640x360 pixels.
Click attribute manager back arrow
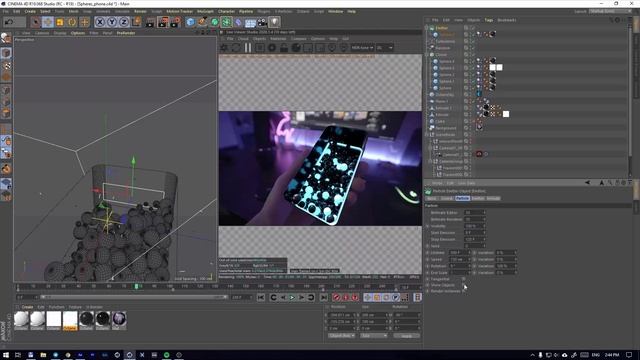tap(587, 183)
